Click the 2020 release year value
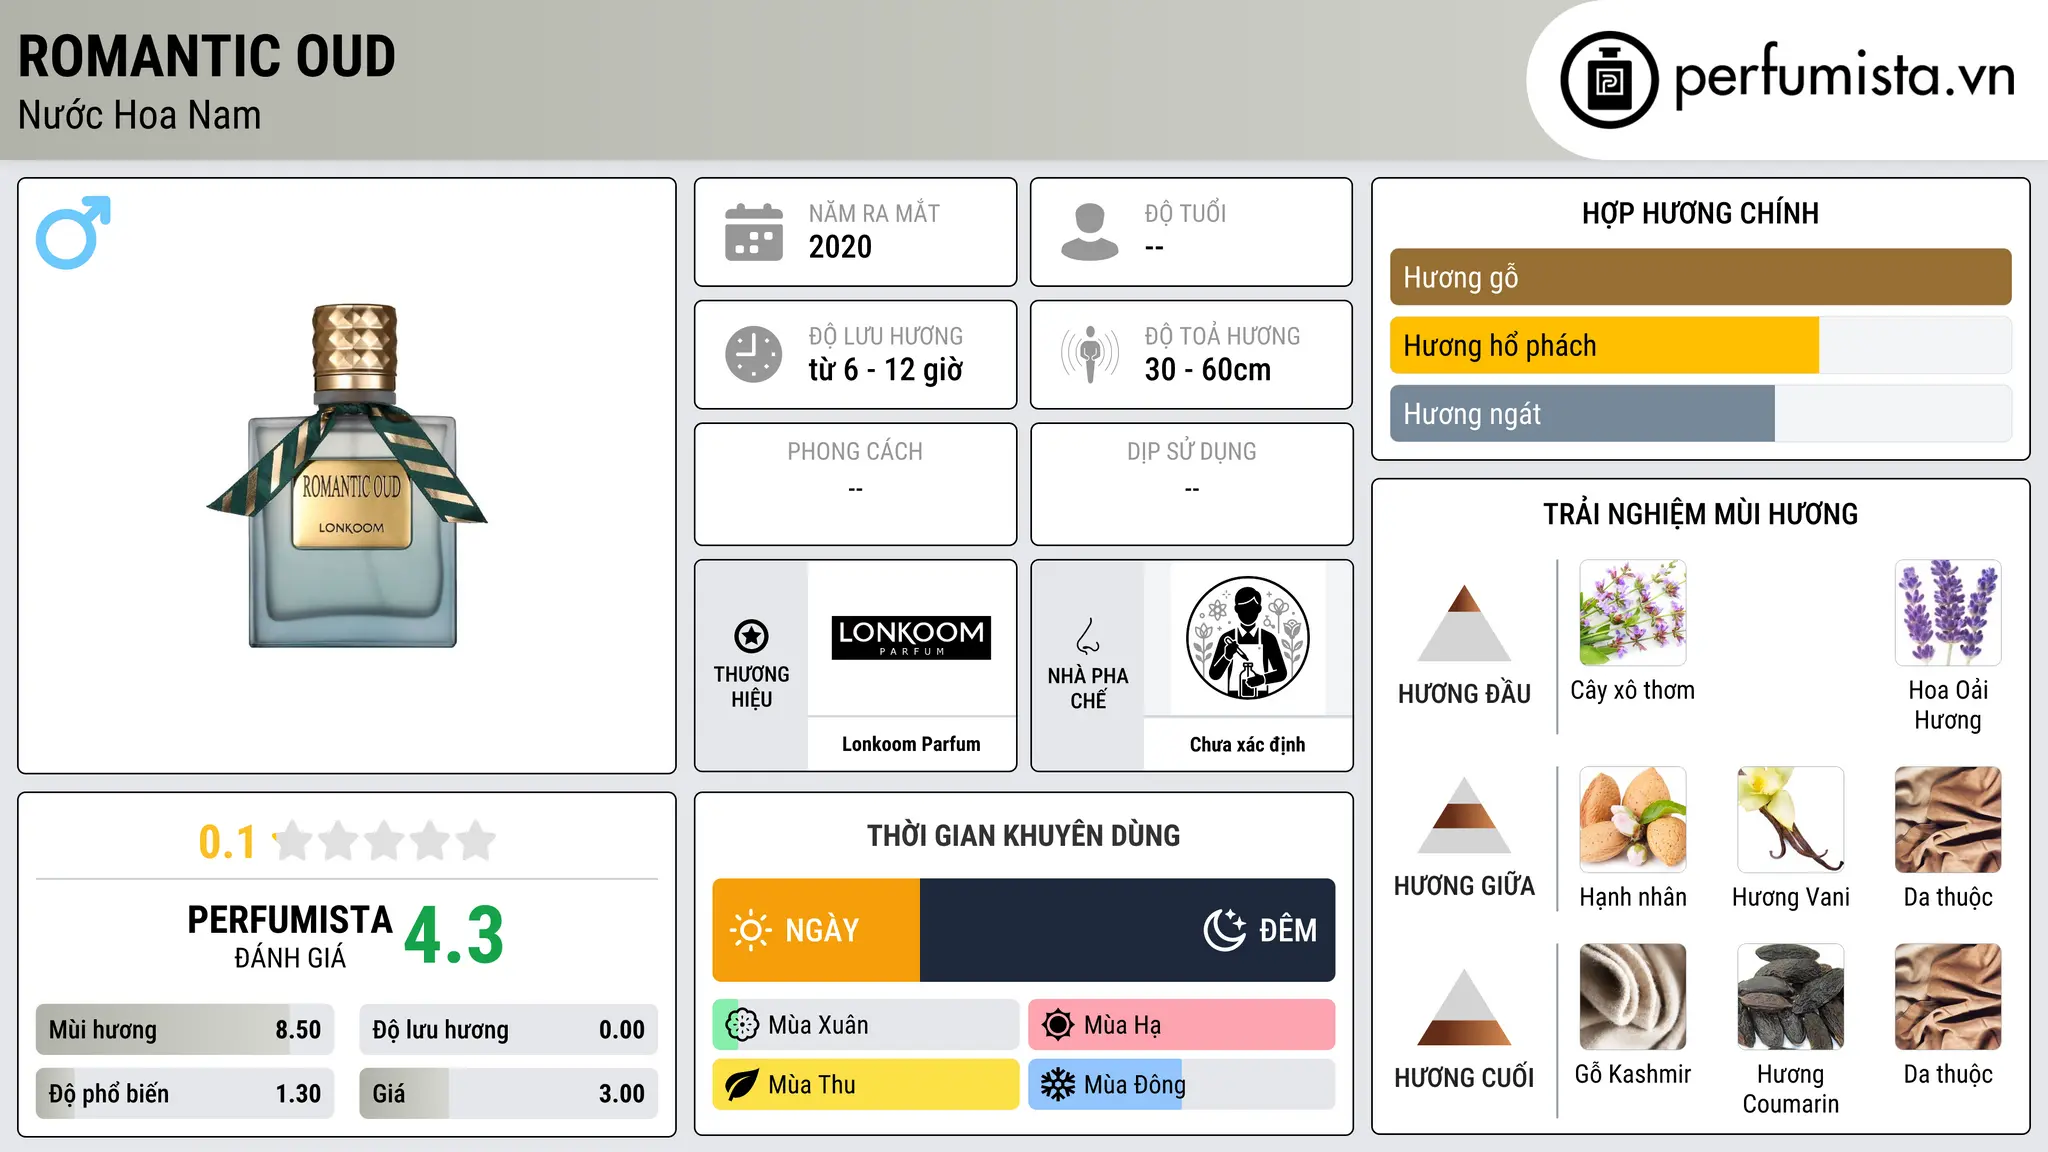Viewport: 2048px width, 1152px height. point(840,247)
